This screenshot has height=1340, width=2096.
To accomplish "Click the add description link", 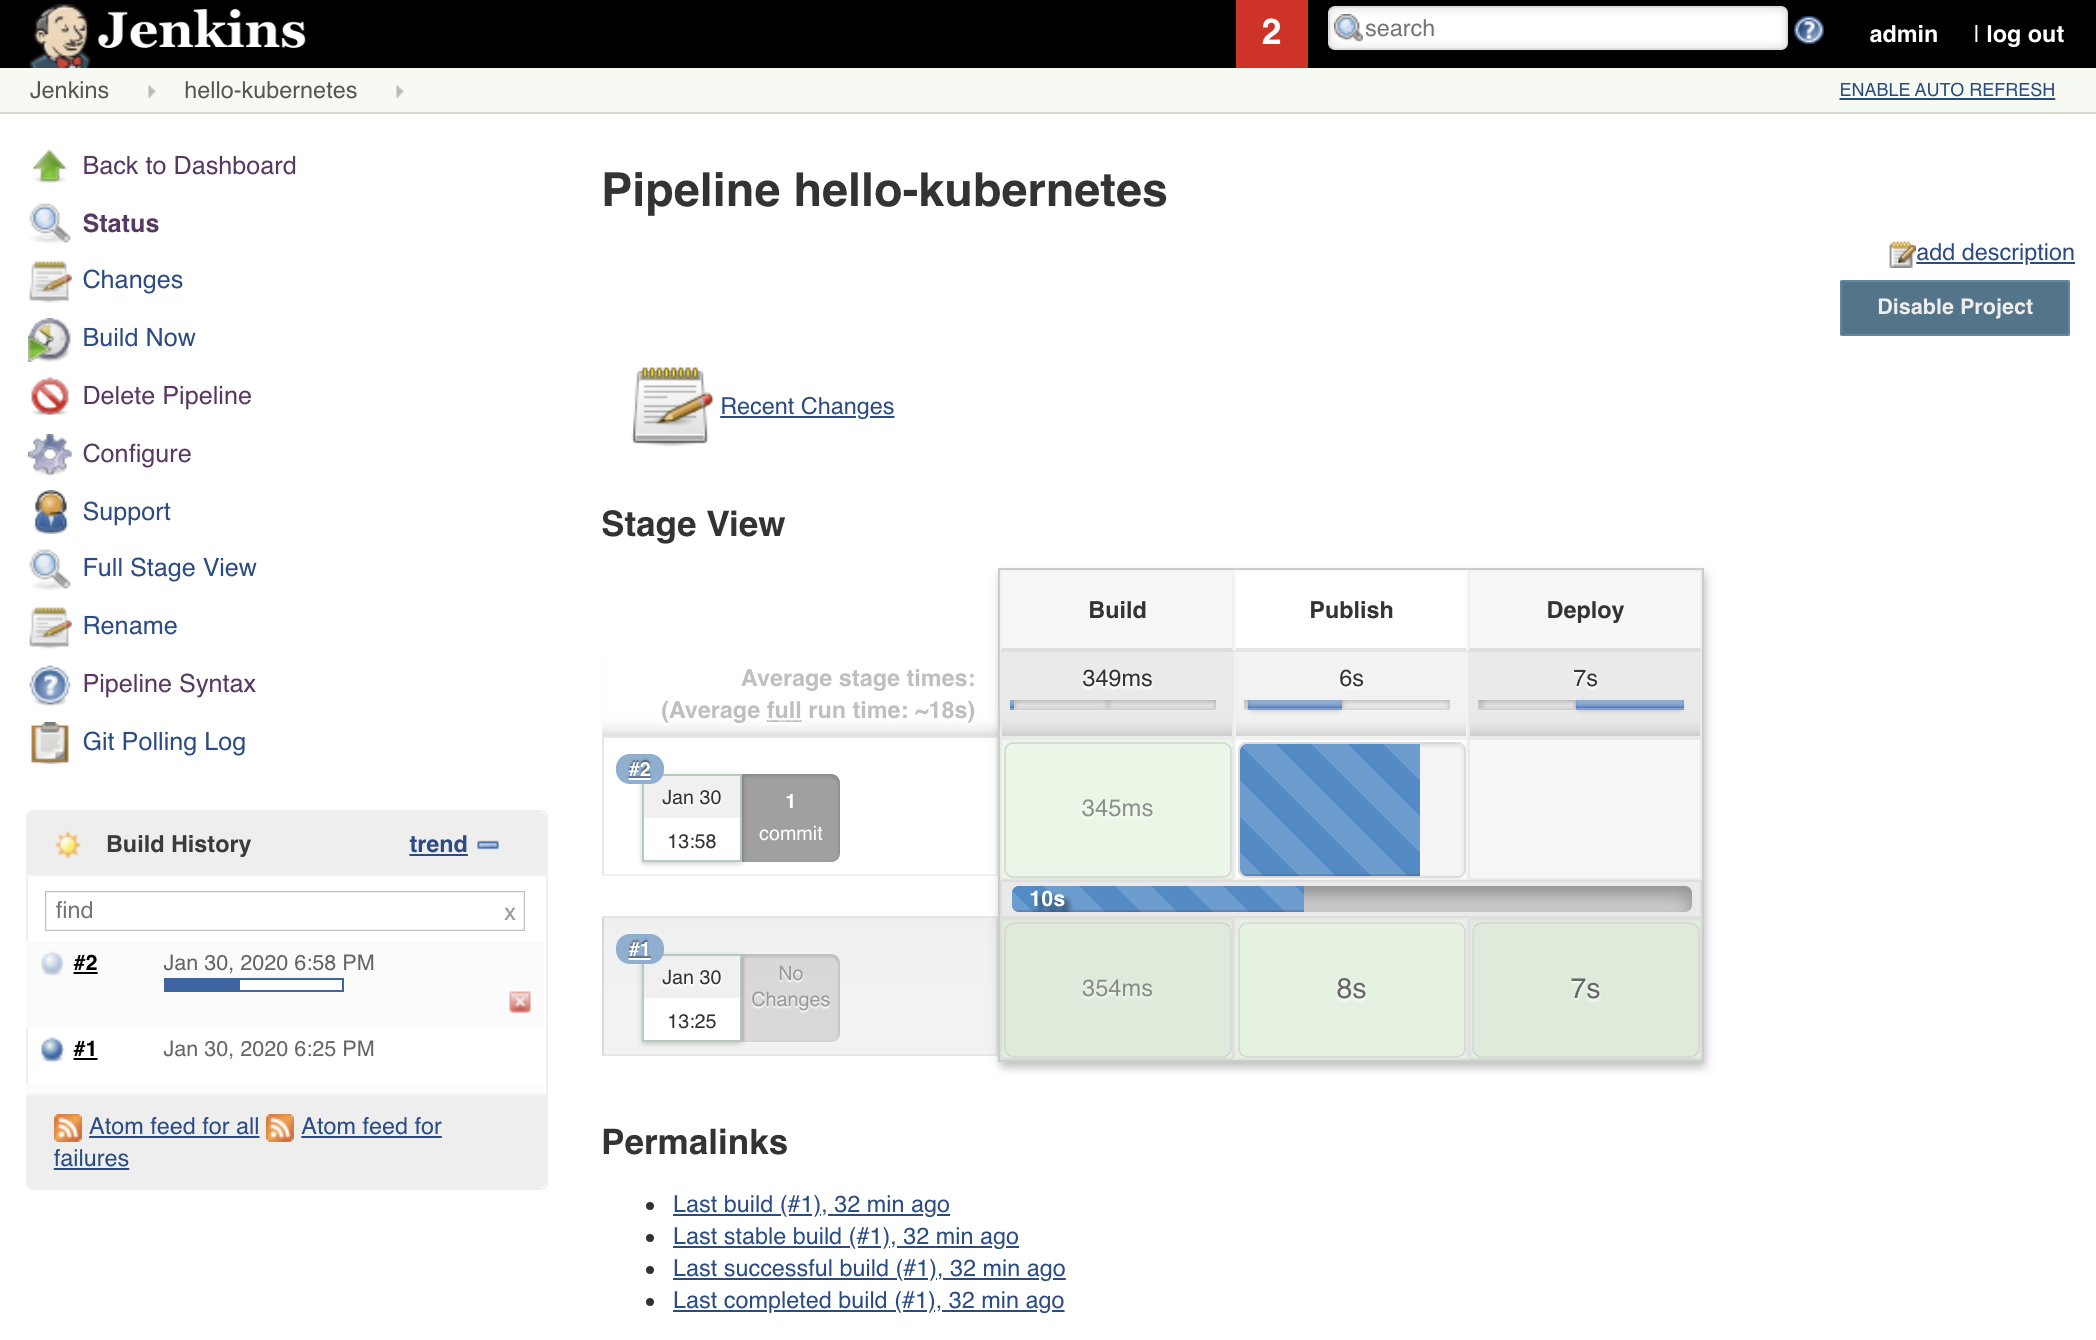I will pos(1995,252).
